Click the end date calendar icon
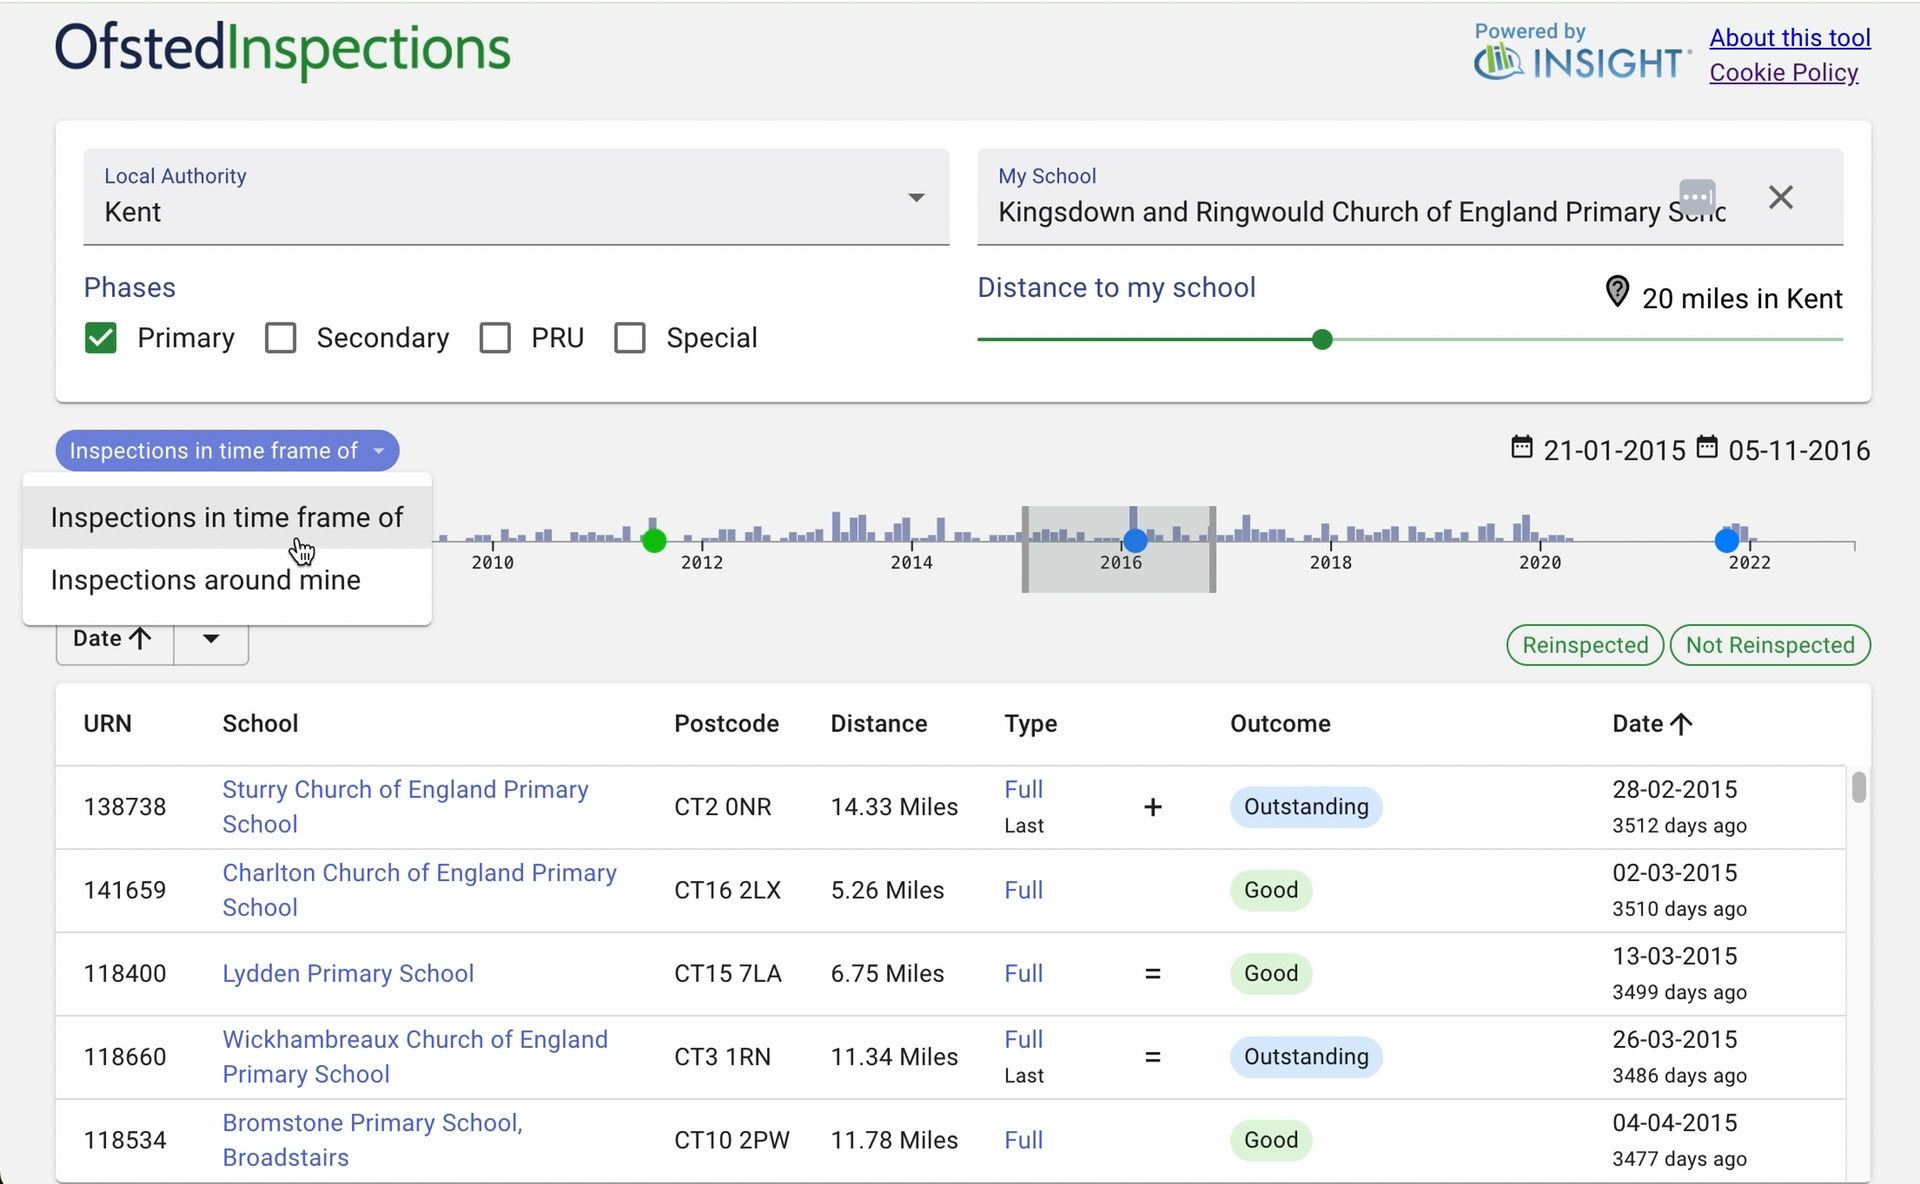1920x1184 pixels. point(1707,447)
